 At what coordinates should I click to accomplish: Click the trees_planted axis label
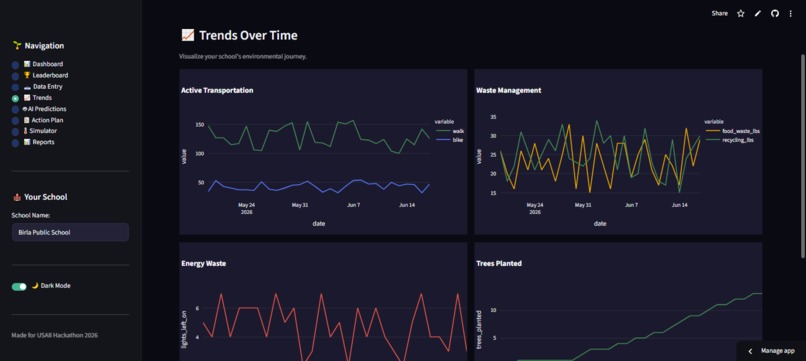(x=479, y=330)
